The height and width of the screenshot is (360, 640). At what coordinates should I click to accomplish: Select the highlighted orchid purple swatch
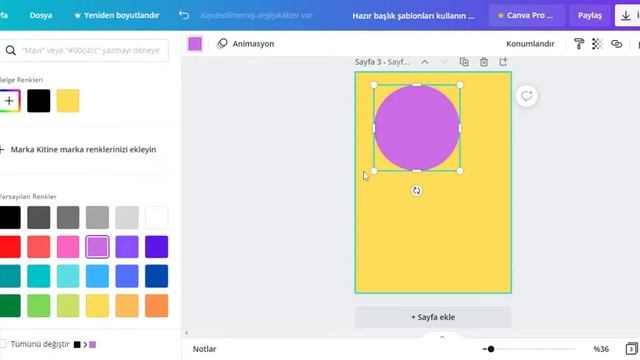coord(98,247)
